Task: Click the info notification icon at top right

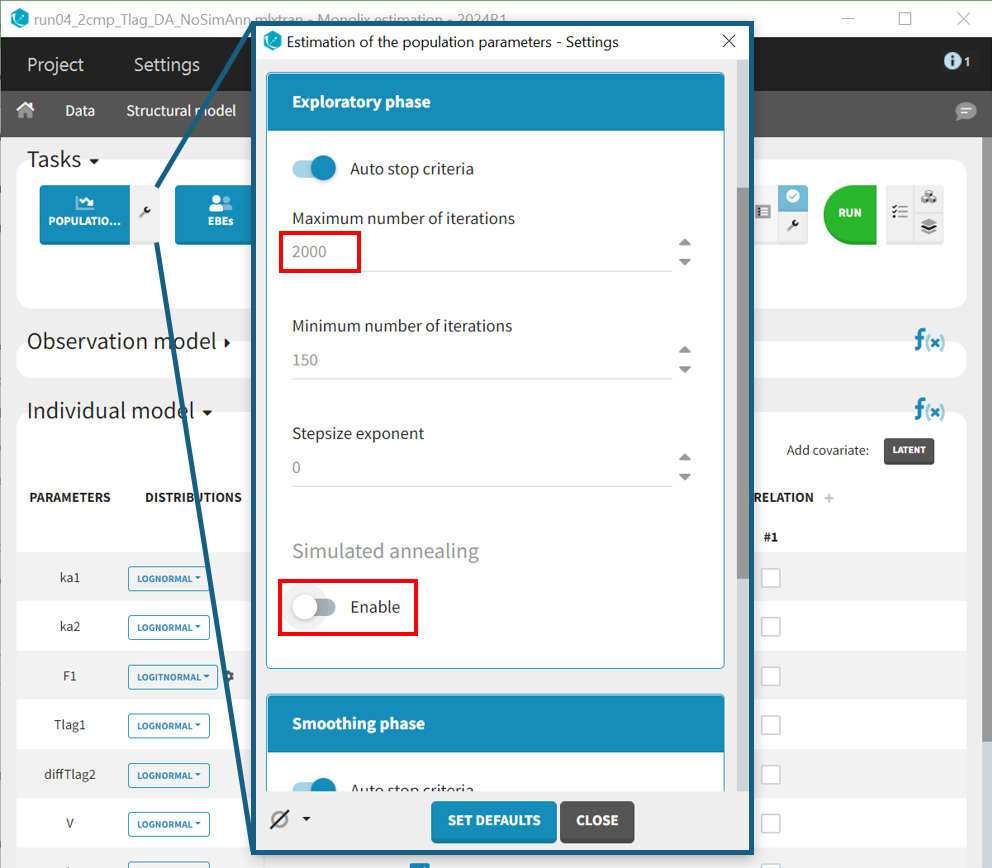Action: pos(955,62)
